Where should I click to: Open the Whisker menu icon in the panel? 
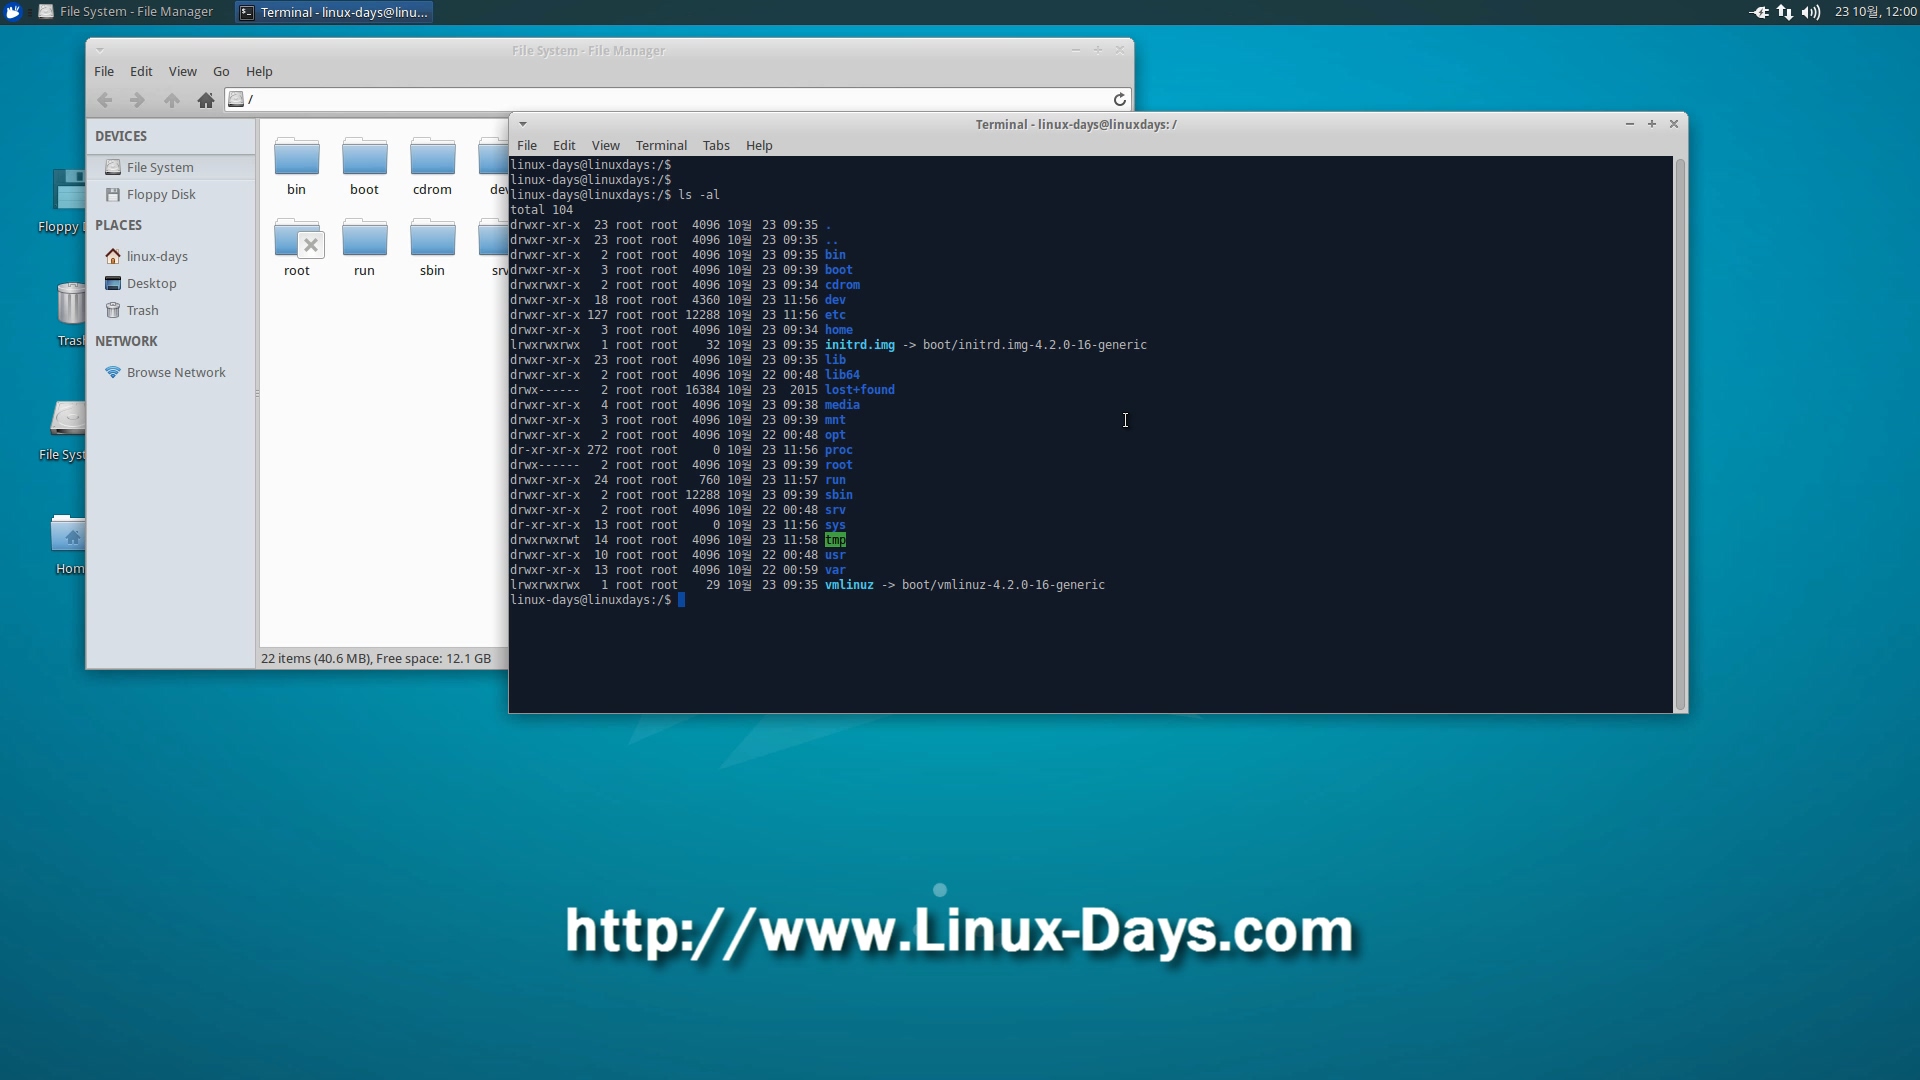coord(13,12)
